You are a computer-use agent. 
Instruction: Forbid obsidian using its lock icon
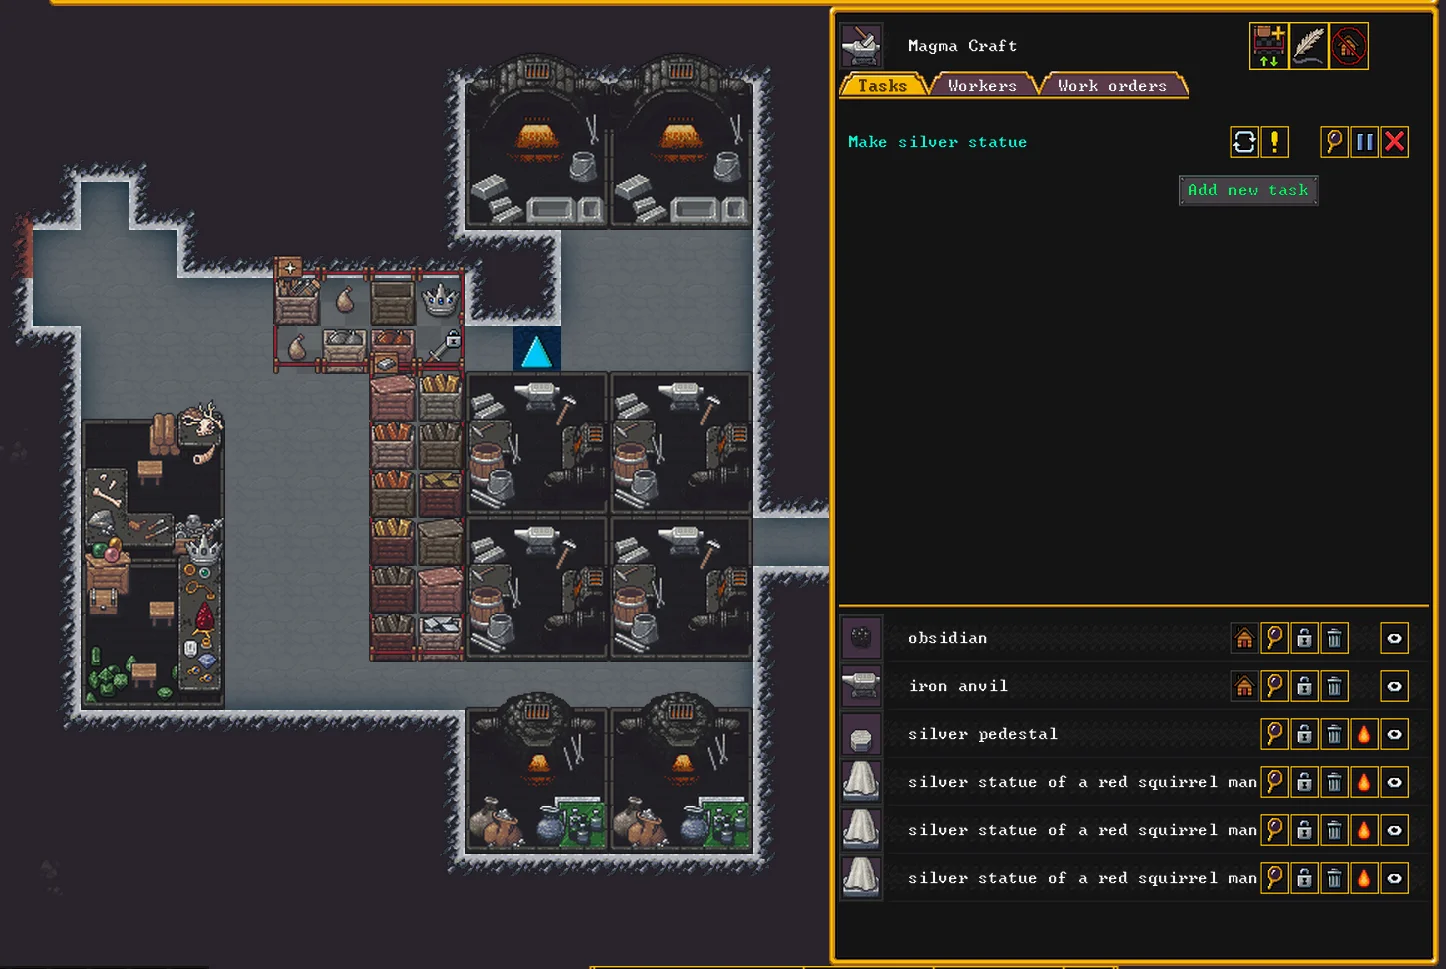click(1304, 638)
